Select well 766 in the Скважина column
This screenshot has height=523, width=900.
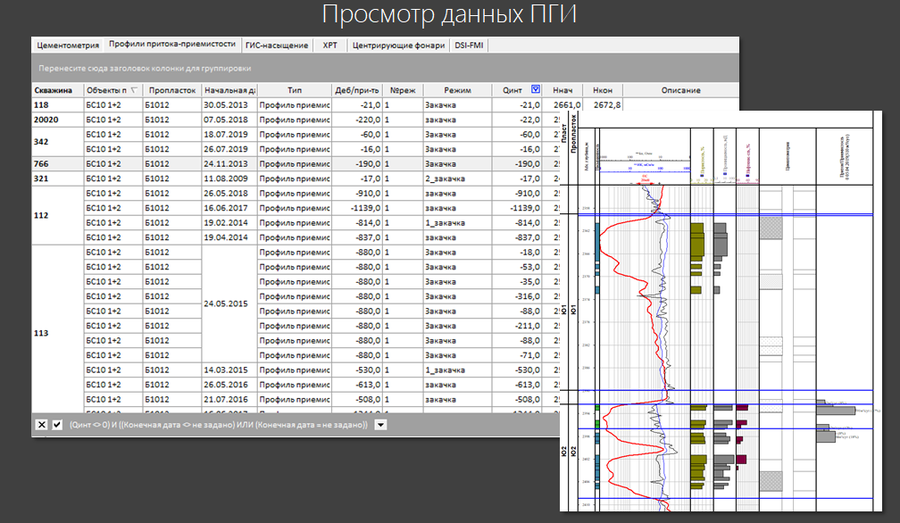click(57, 164)
